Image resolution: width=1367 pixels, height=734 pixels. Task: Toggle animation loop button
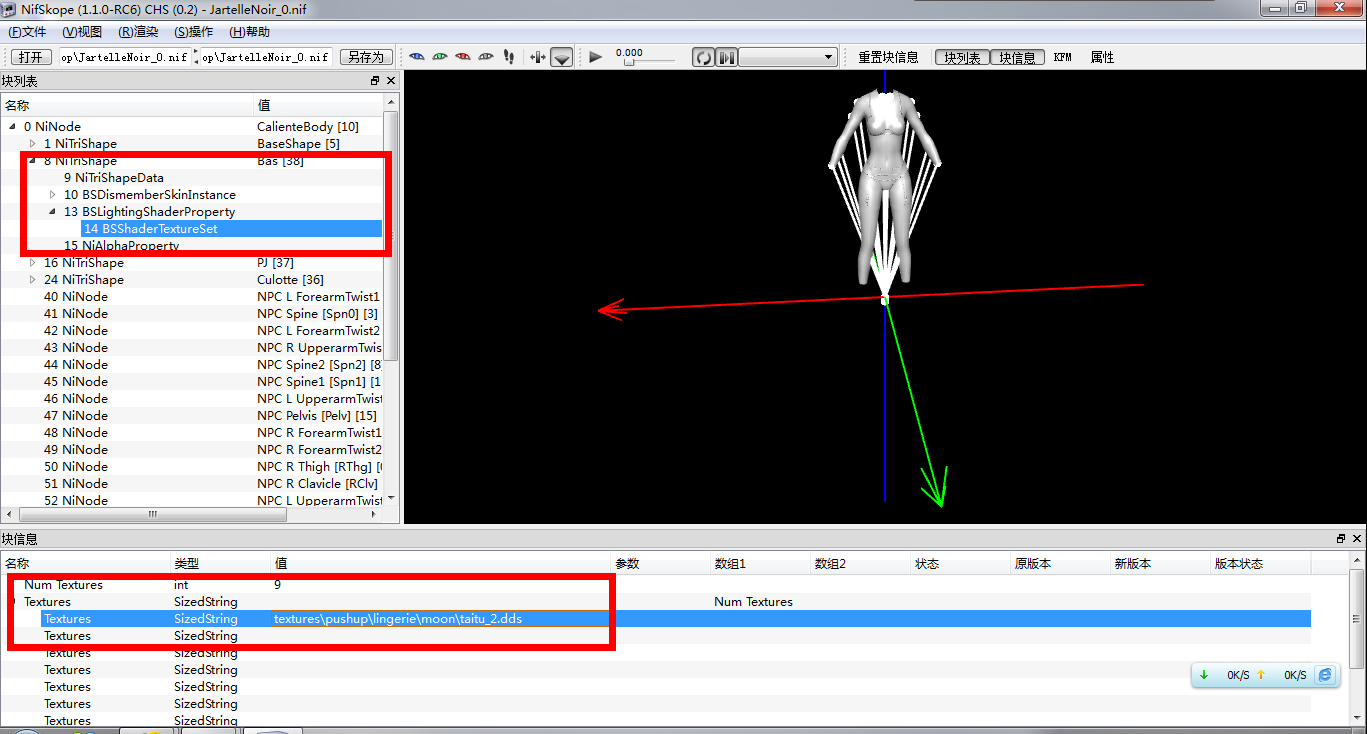click(x=704, y=58)
